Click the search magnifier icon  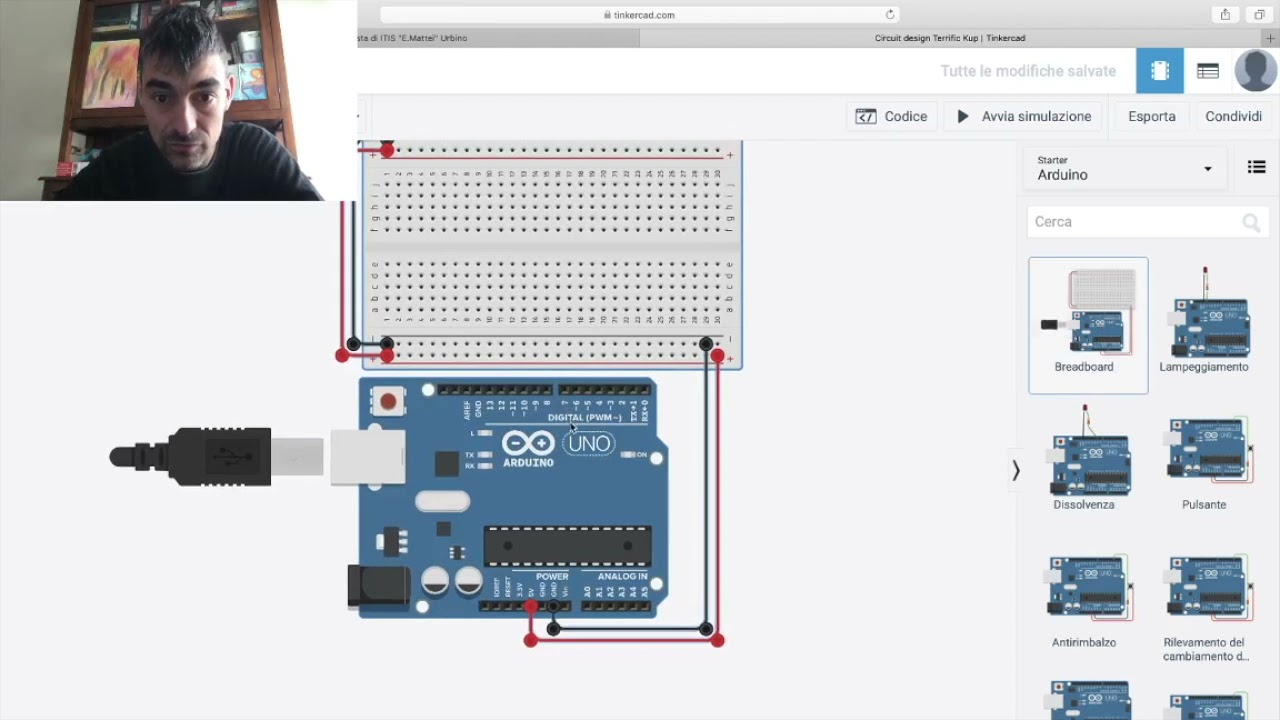[x=1251, y=222]
